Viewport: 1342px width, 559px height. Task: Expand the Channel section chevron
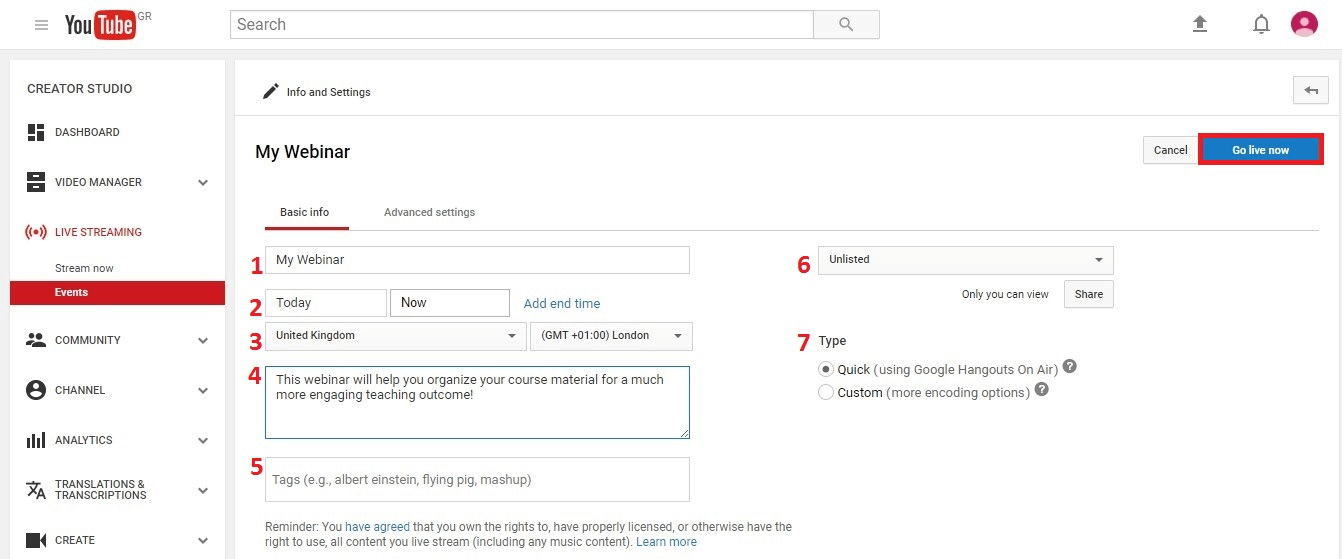point(203,391)
